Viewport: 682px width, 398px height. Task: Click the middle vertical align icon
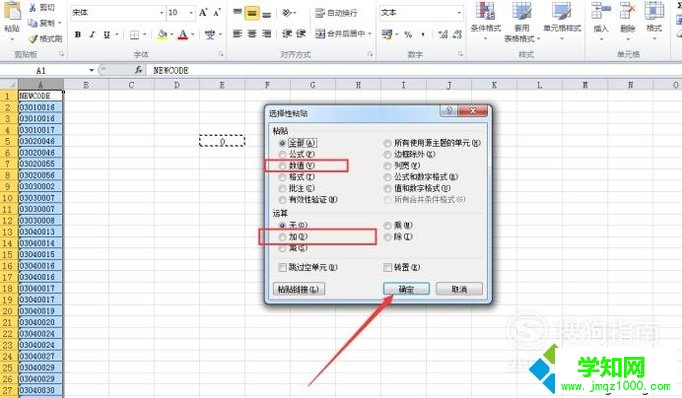point(252,13)
